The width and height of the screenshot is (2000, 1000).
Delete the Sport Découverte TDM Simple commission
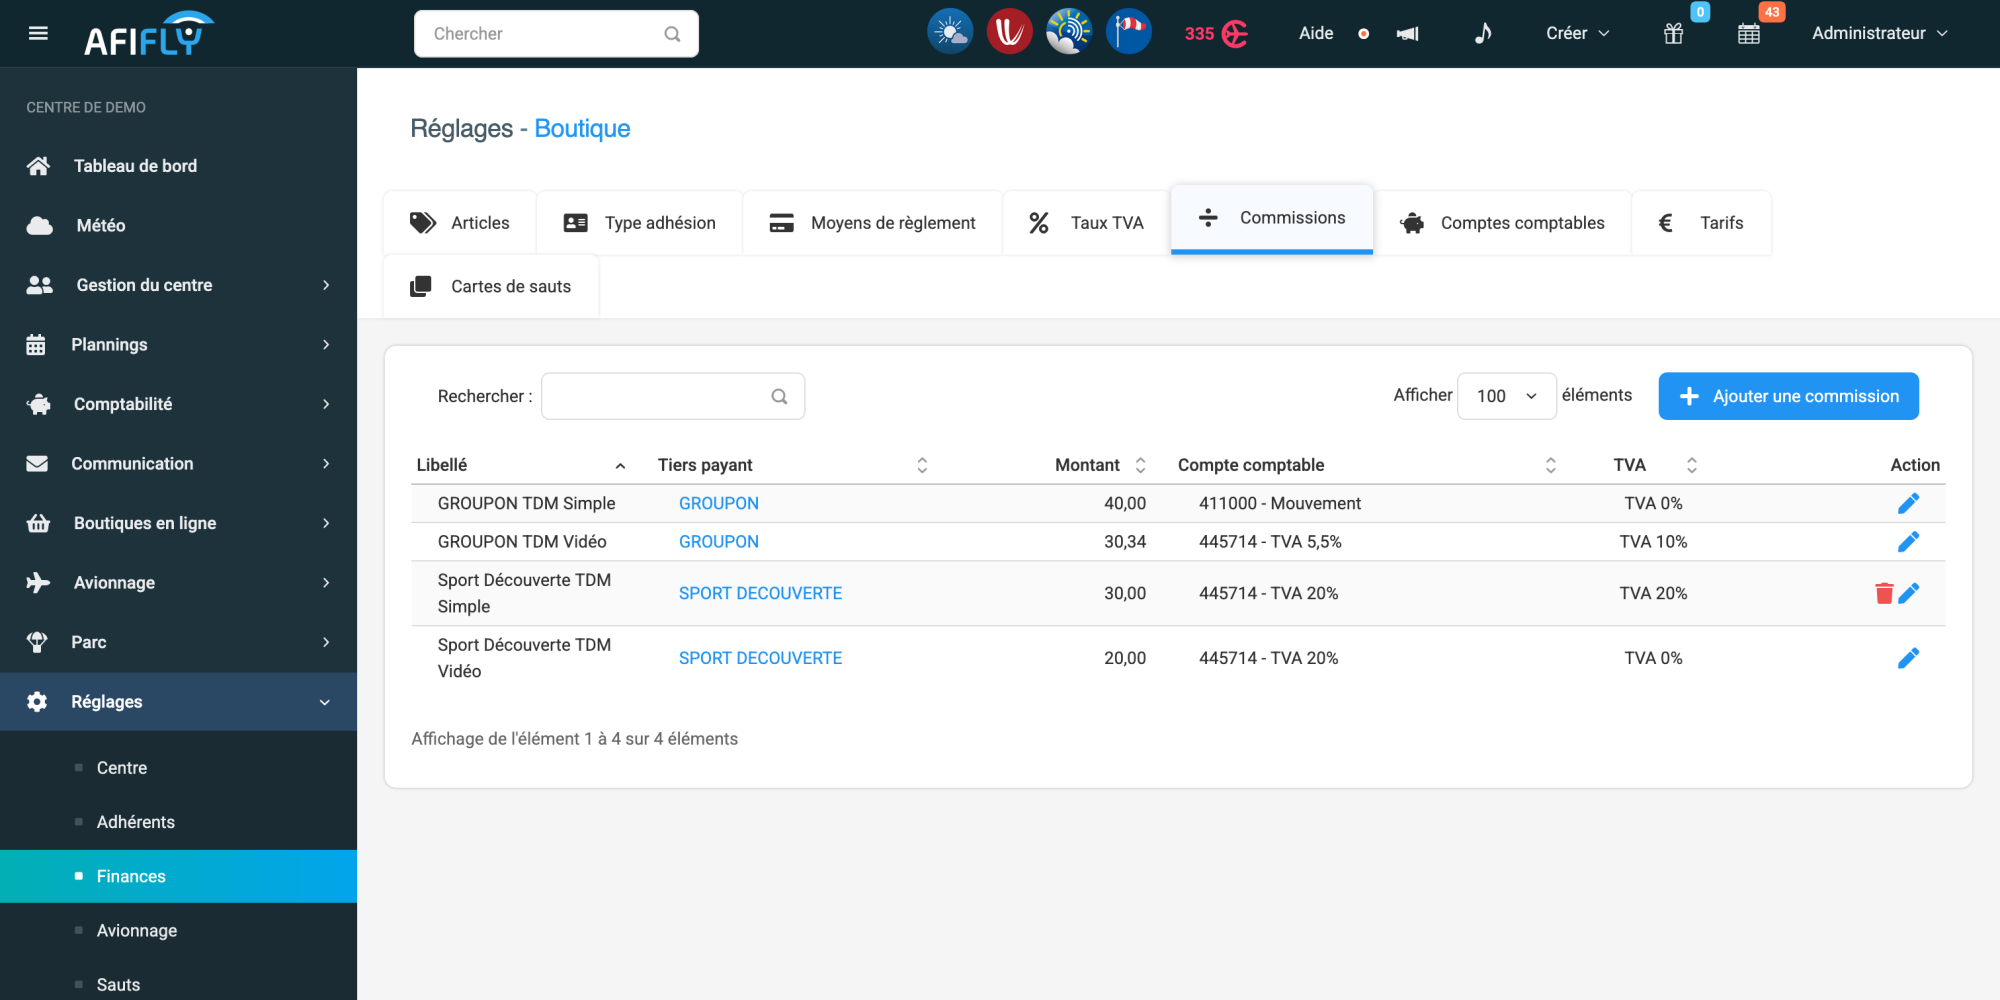click(x=1884, y=593)
